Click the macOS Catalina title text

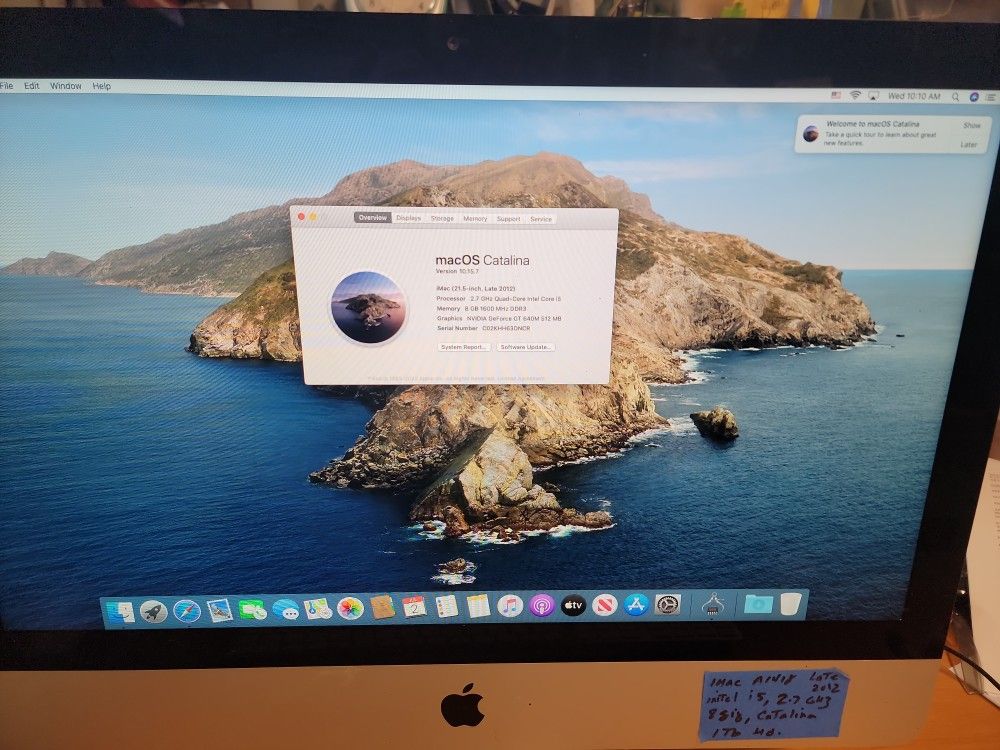coord(482,260)
